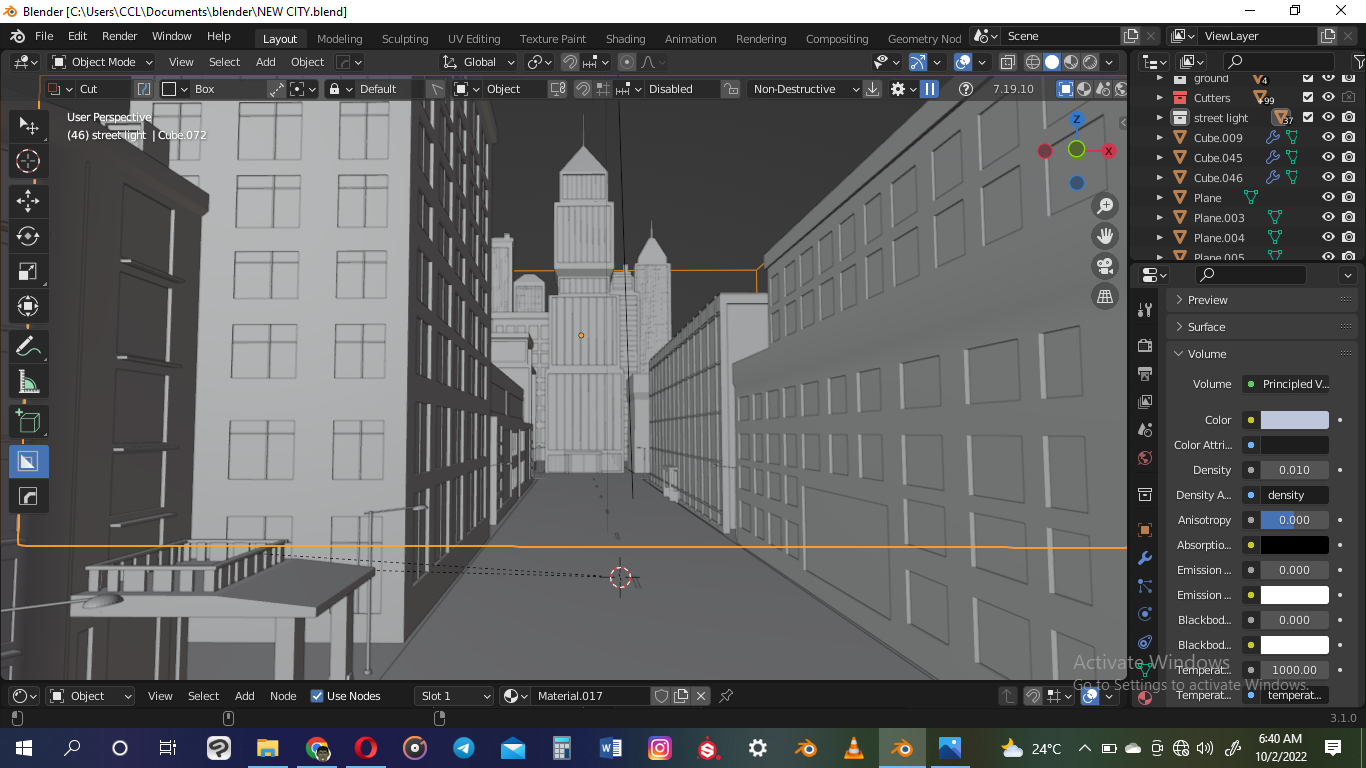The width and height of the screenshot is (1366, 768).
Task: Open the Non-Destructive dropdown
Action: pyautogui.click(x=804, y=89)
